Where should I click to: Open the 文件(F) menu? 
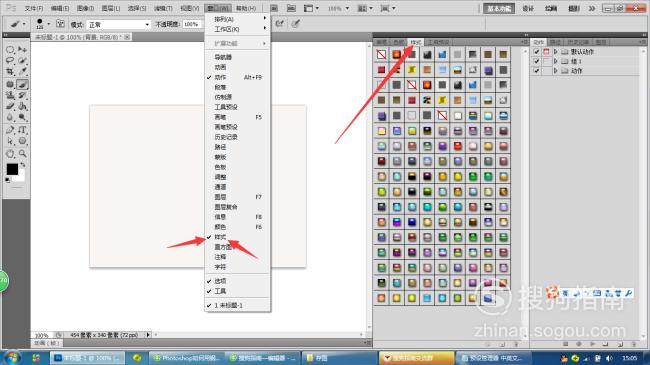tap(34, 8)
